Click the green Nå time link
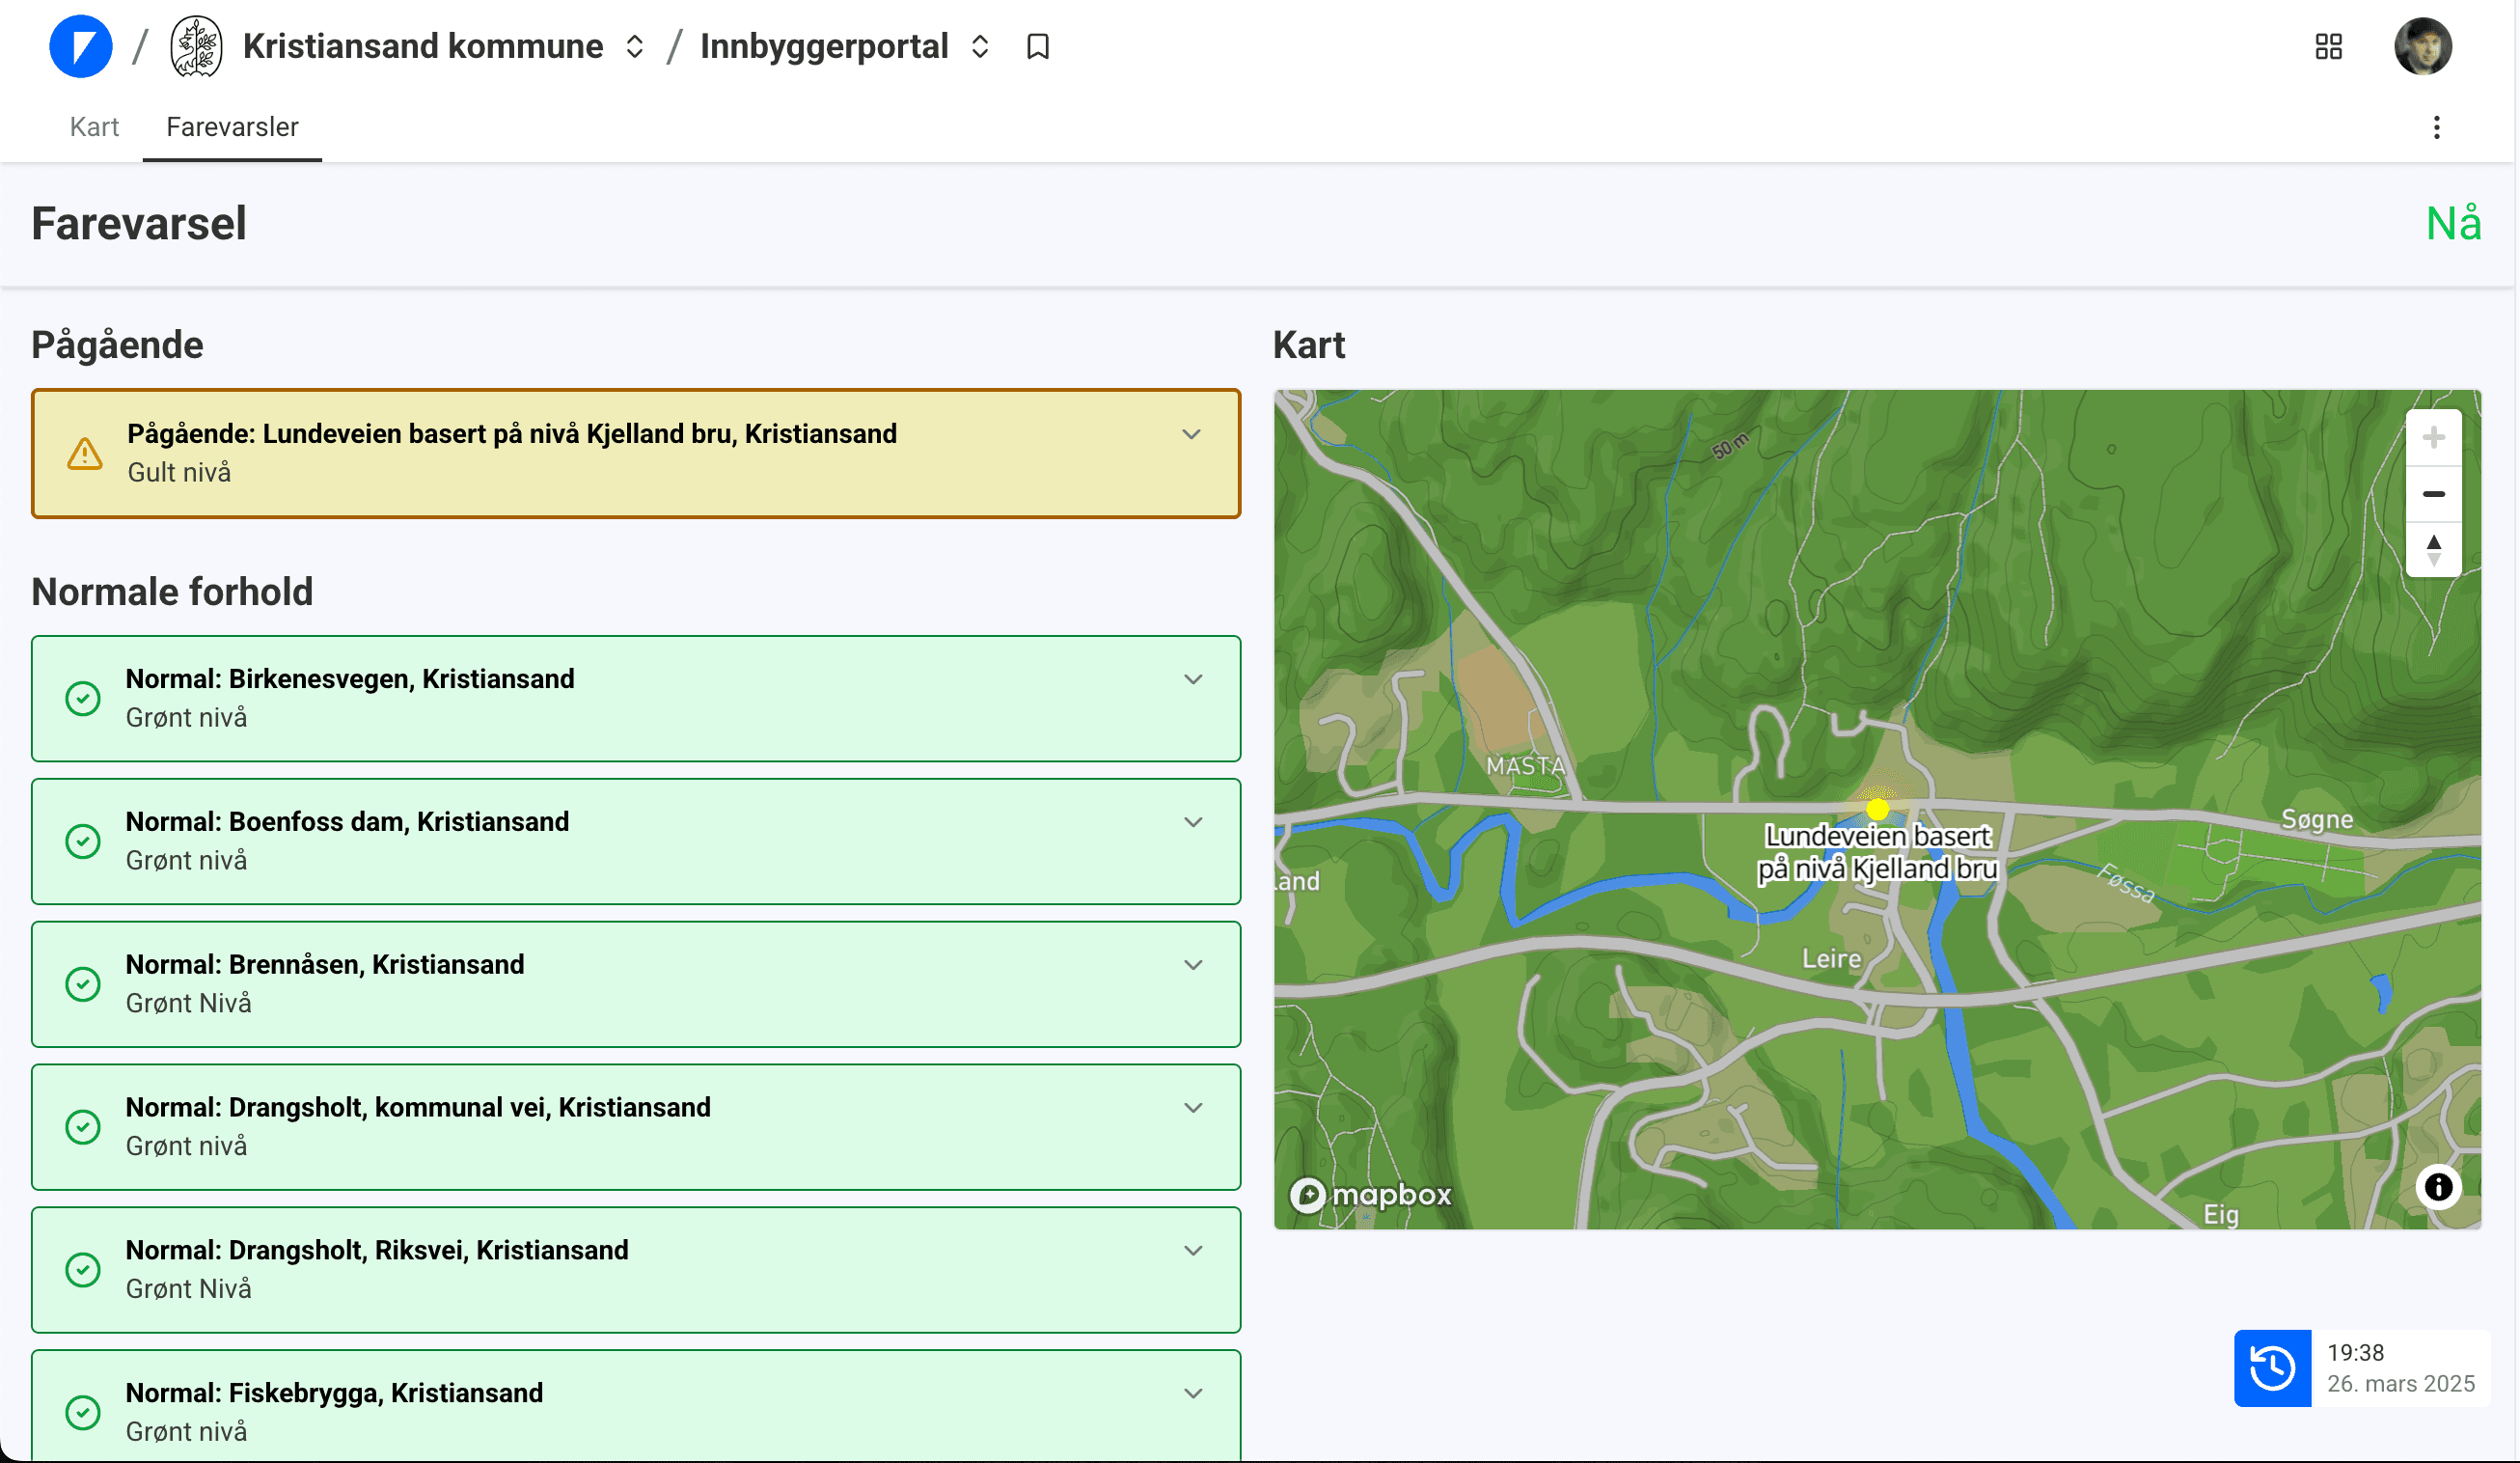The image size is (2520, 1463). click(x=2453, y=223)
